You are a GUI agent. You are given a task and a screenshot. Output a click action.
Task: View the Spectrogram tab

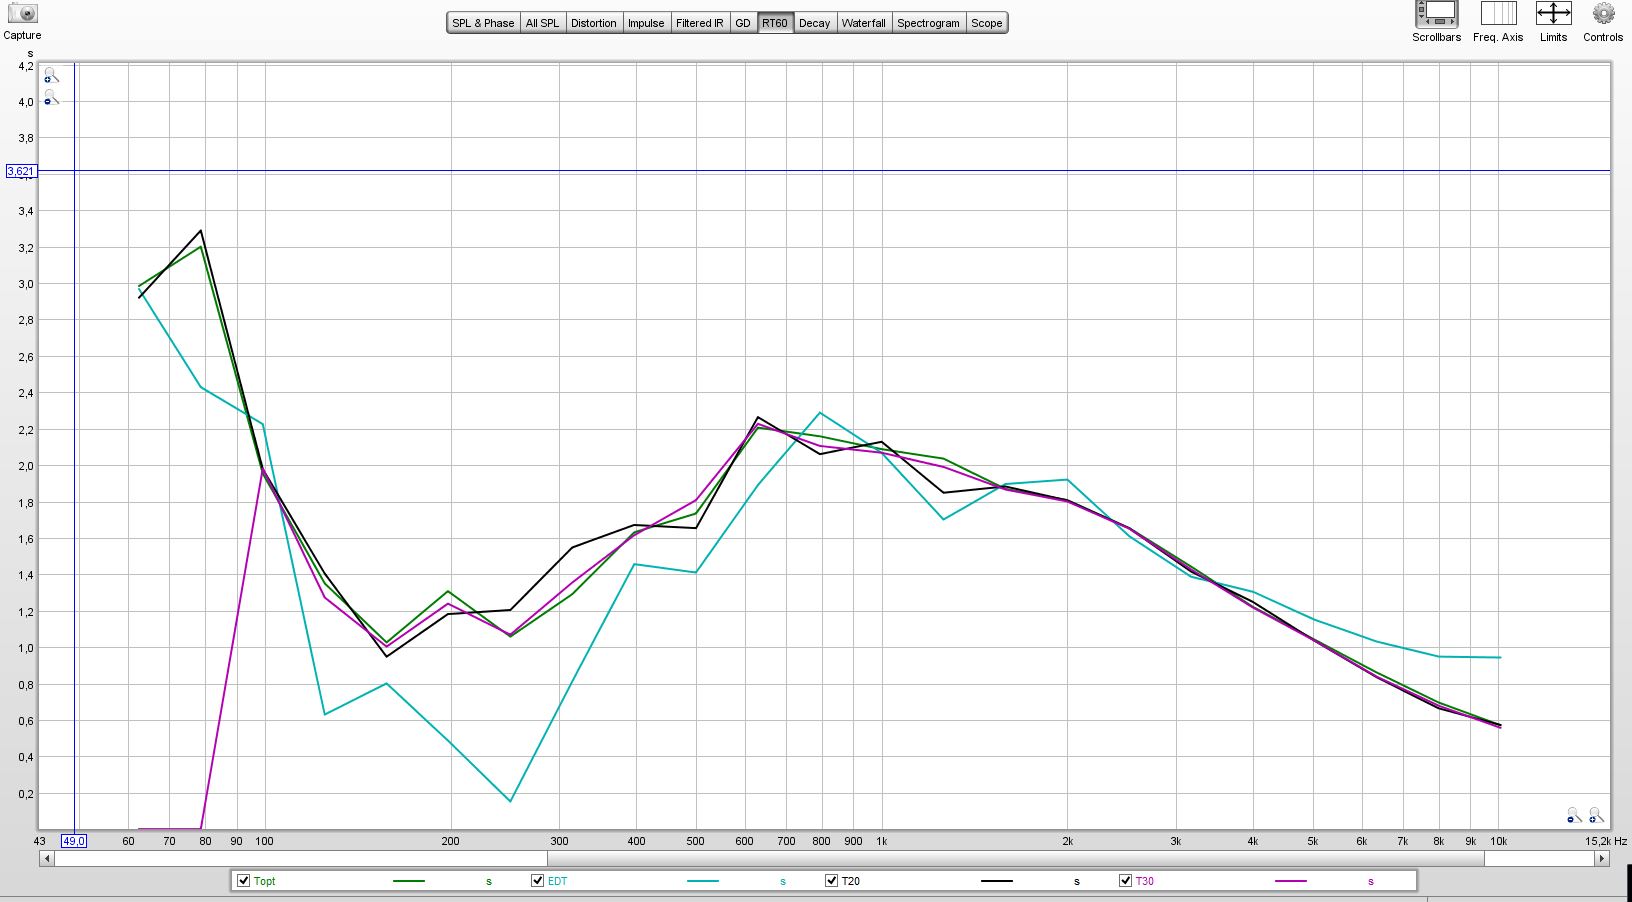[x=928, y=23]
